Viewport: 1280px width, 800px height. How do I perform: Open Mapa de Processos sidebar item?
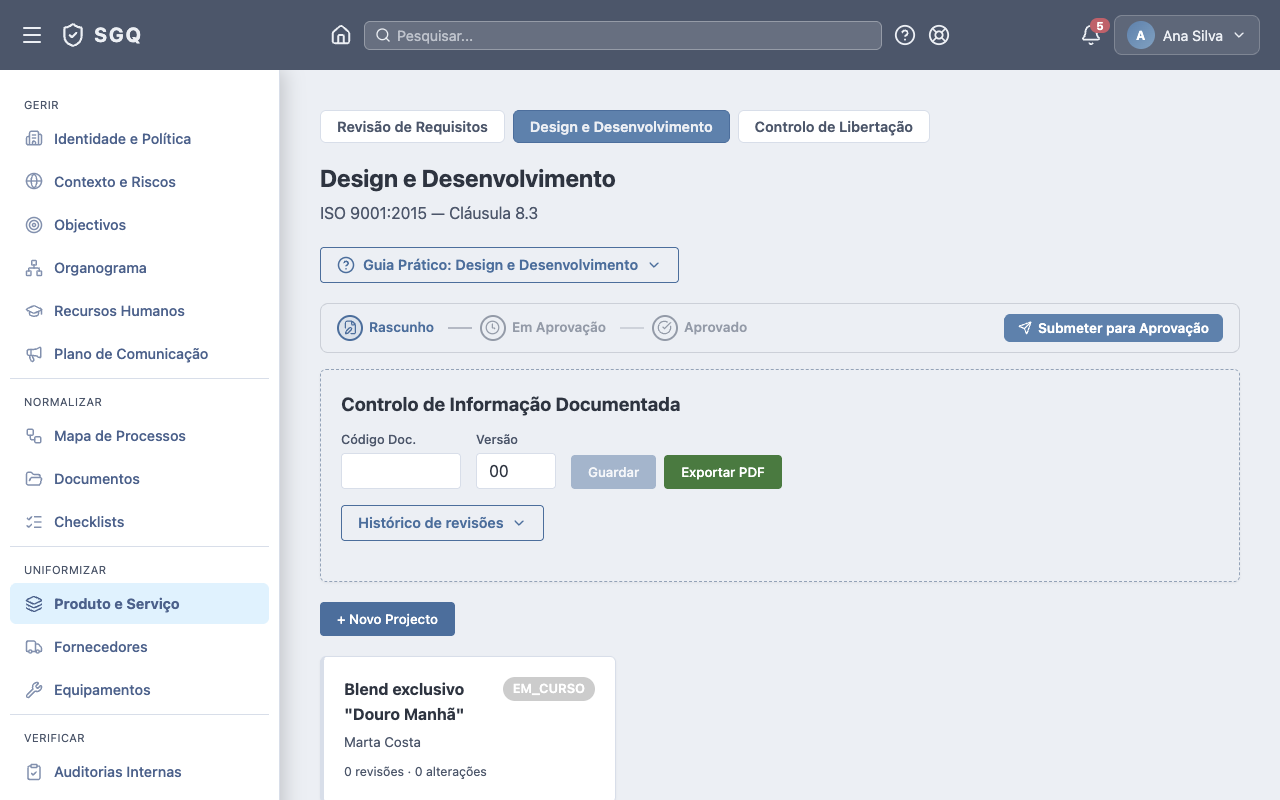pyautogui.click(x=139, y=436)
